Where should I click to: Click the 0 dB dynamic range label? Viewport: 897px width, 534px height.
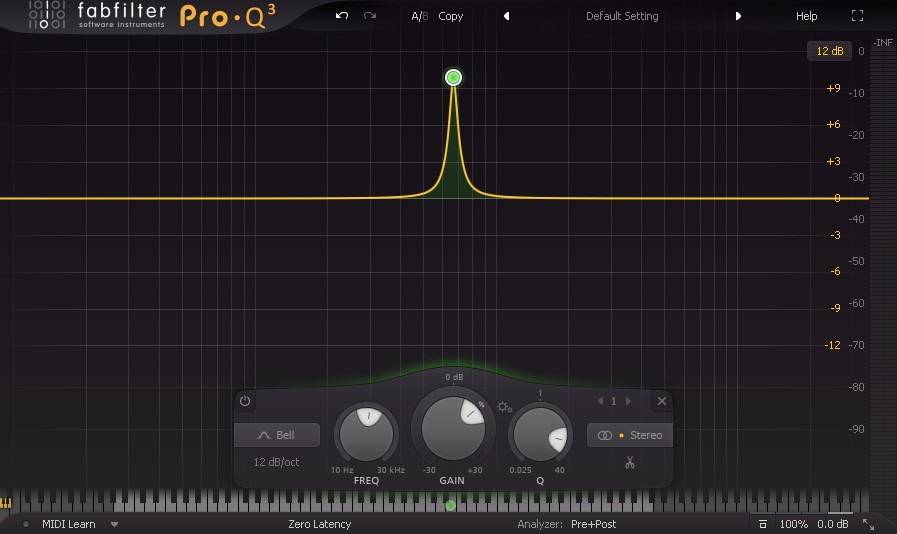pyautogui.click(x=454, y=377)
